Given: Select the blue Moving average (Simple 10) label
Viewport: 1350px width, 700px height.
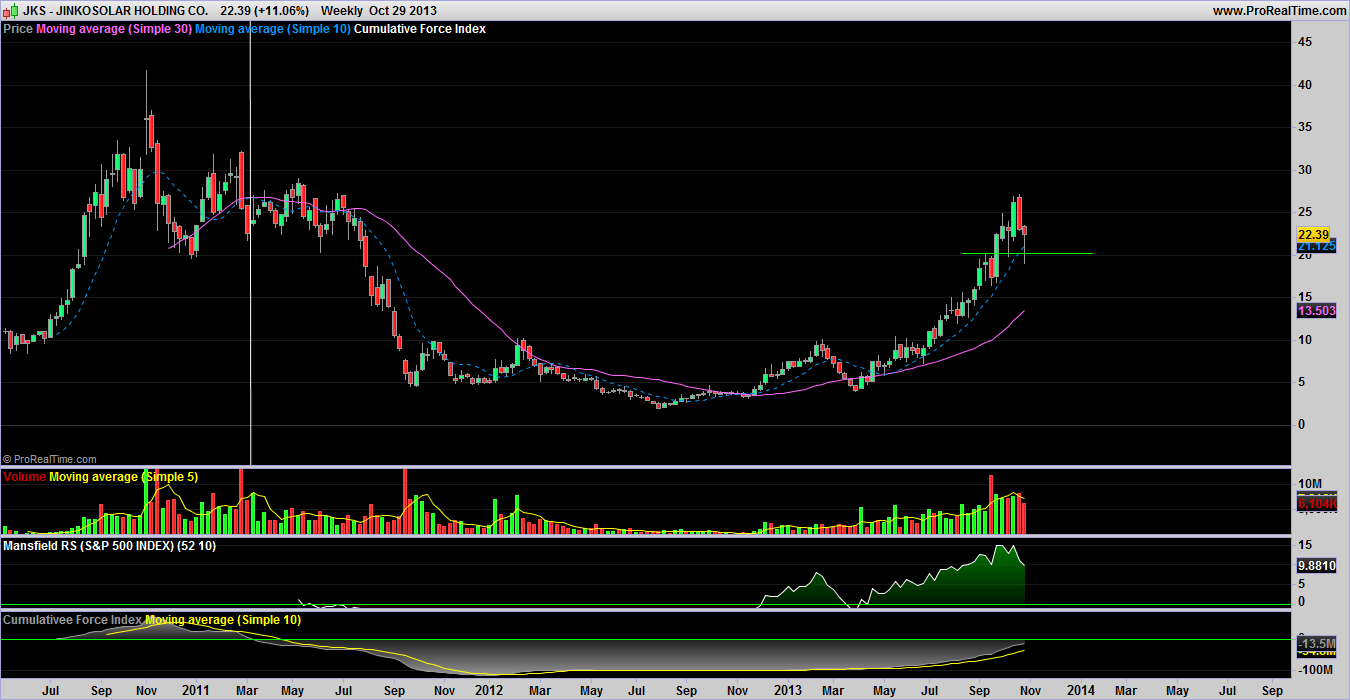Looking at the screenshot, I should (273, 29).
